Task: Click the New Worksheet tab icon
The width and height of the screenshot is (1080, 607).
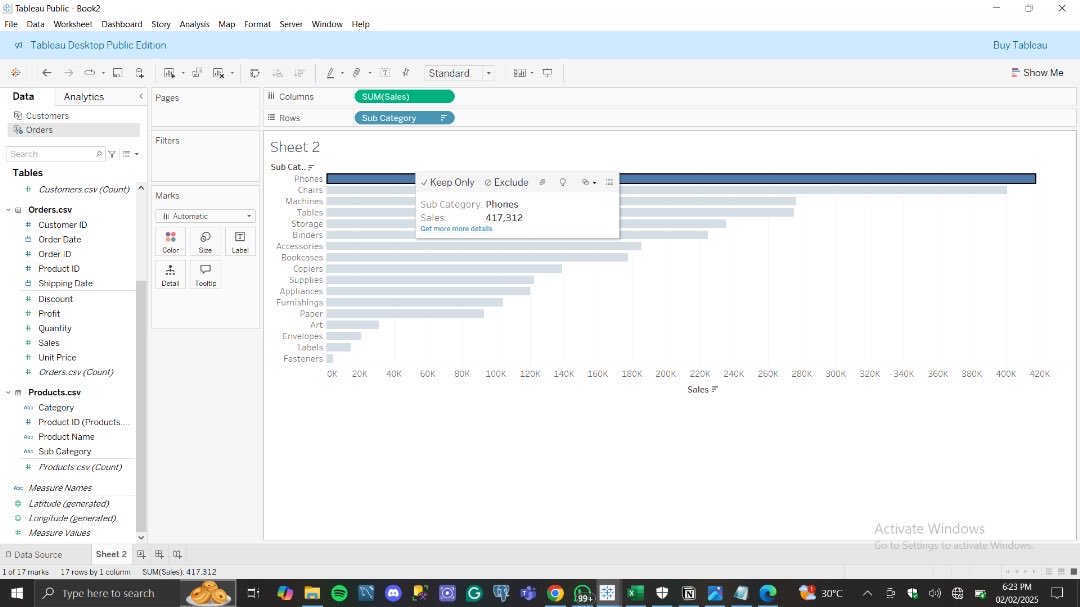Action: 141,554
